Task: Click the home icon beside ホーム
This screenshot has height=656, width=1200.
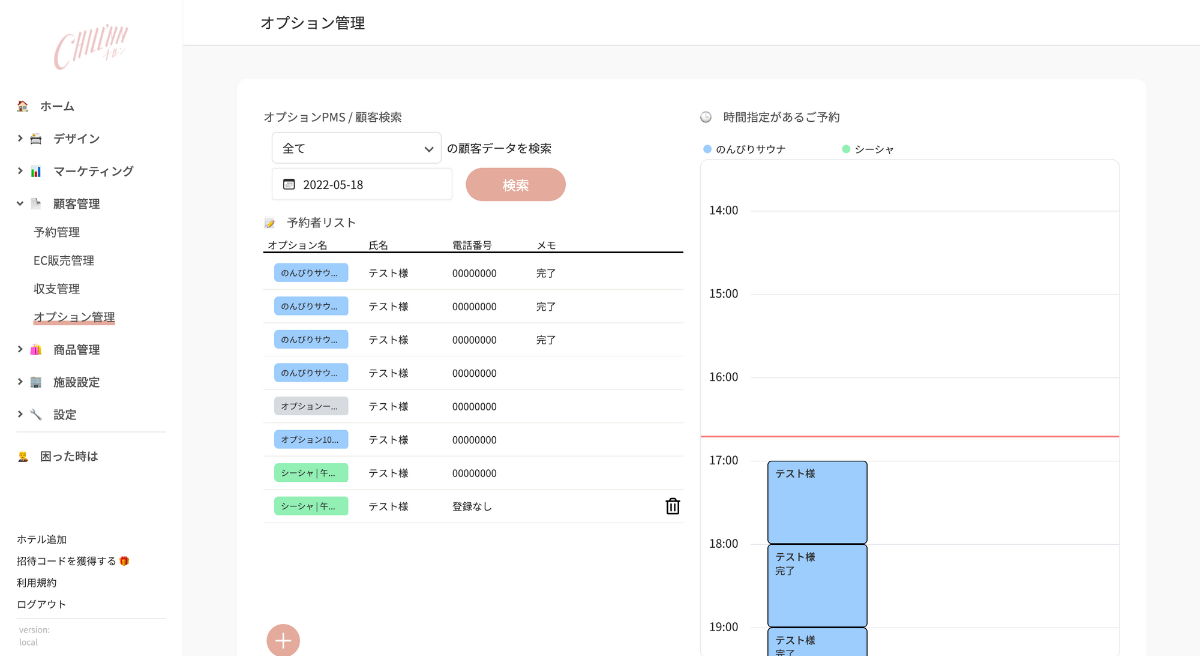Action: pos(23,106)
